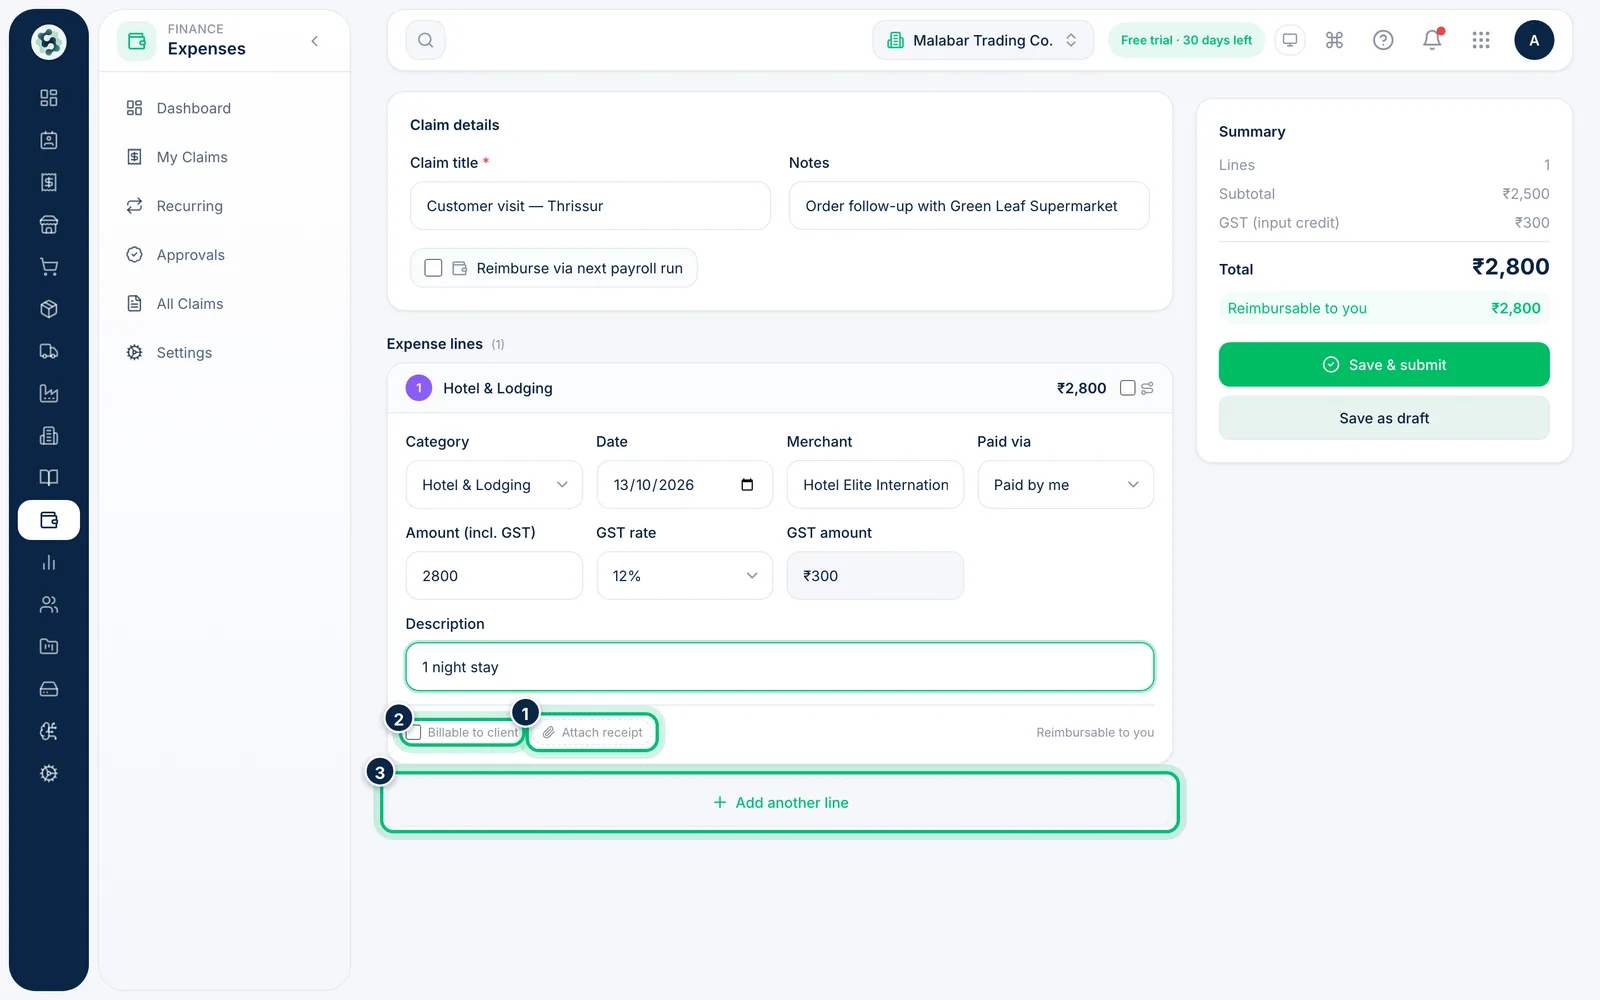Open the dollar receipt icon in the left rail
This screenshot has width=1600, height=1000.
(x=48, y=182)
